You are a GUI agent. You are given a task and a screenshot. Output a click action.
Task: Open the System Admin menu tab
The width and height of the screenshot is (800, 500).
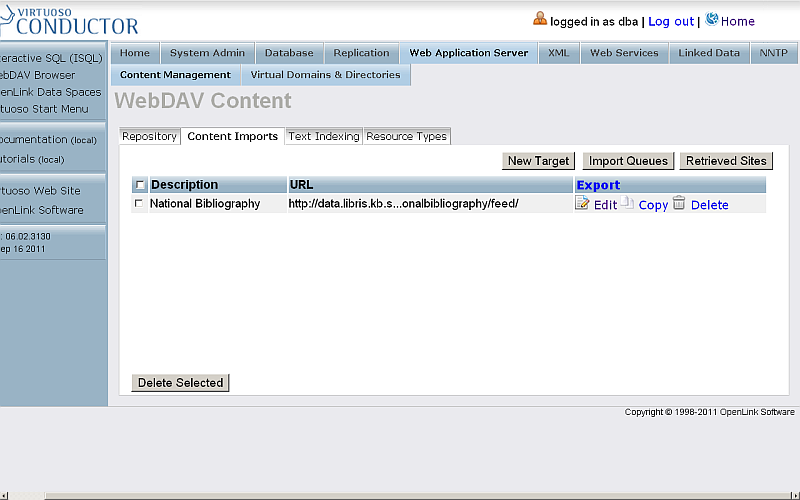207,53
